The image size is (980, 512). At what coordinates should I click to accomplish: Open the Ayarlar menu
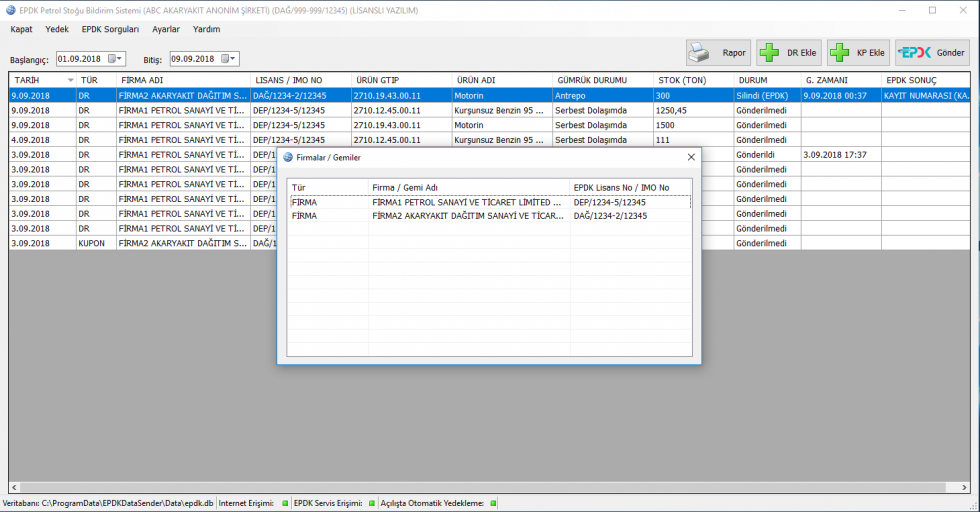(x=166, y=29)
